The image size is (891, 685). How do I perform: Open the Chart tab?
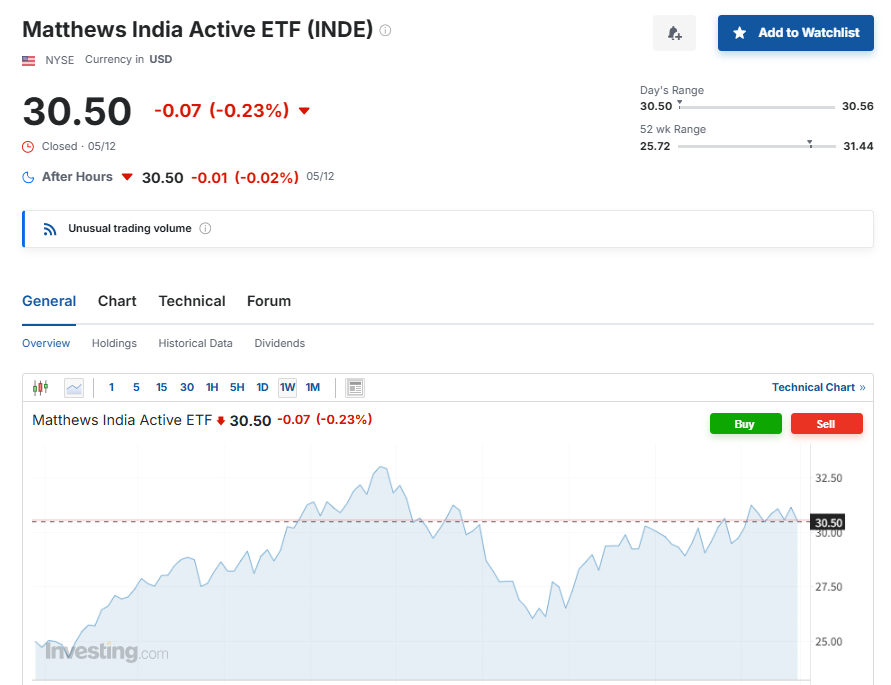tap(117, 301)
